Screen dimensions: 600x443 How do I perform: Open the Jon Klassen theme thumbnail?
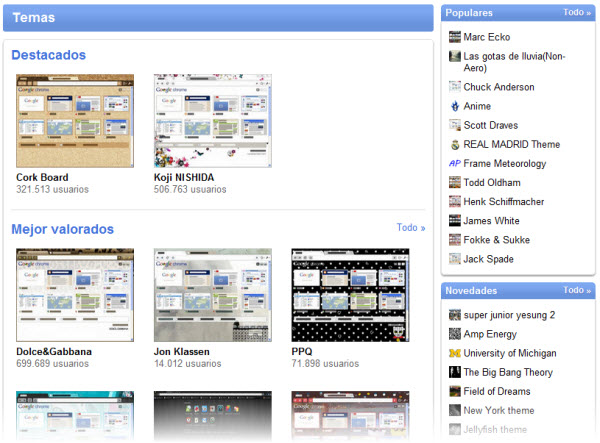(x=213, y=295)
